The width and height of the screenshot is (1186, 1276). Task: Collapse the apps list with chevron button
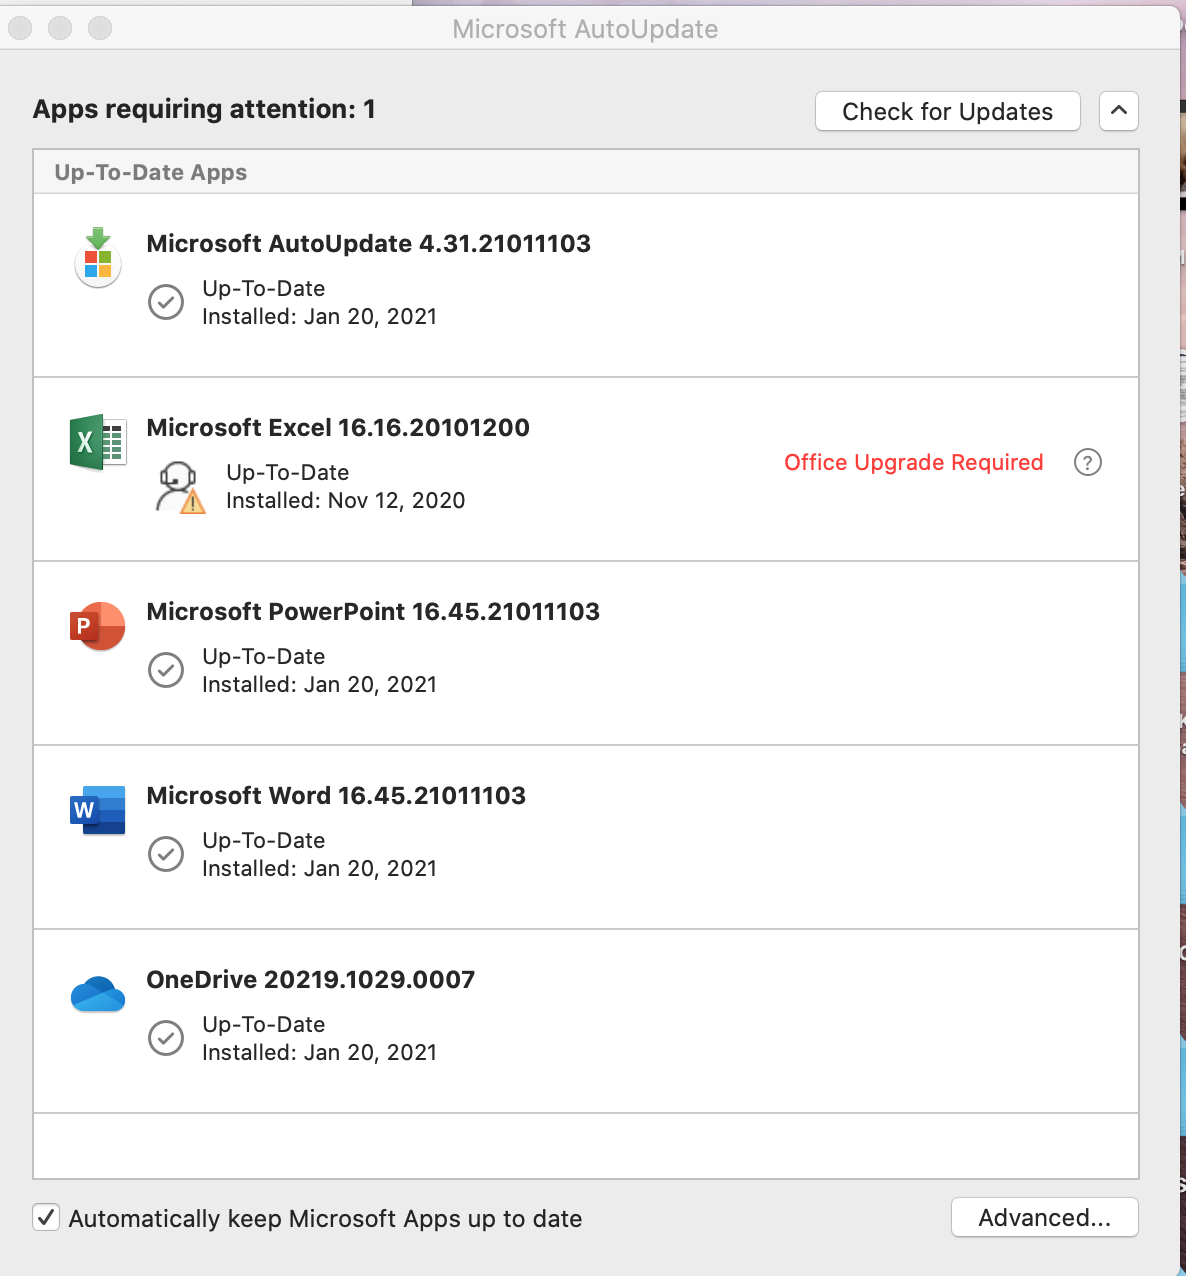pyautogui.click(x=1118, y=111)
